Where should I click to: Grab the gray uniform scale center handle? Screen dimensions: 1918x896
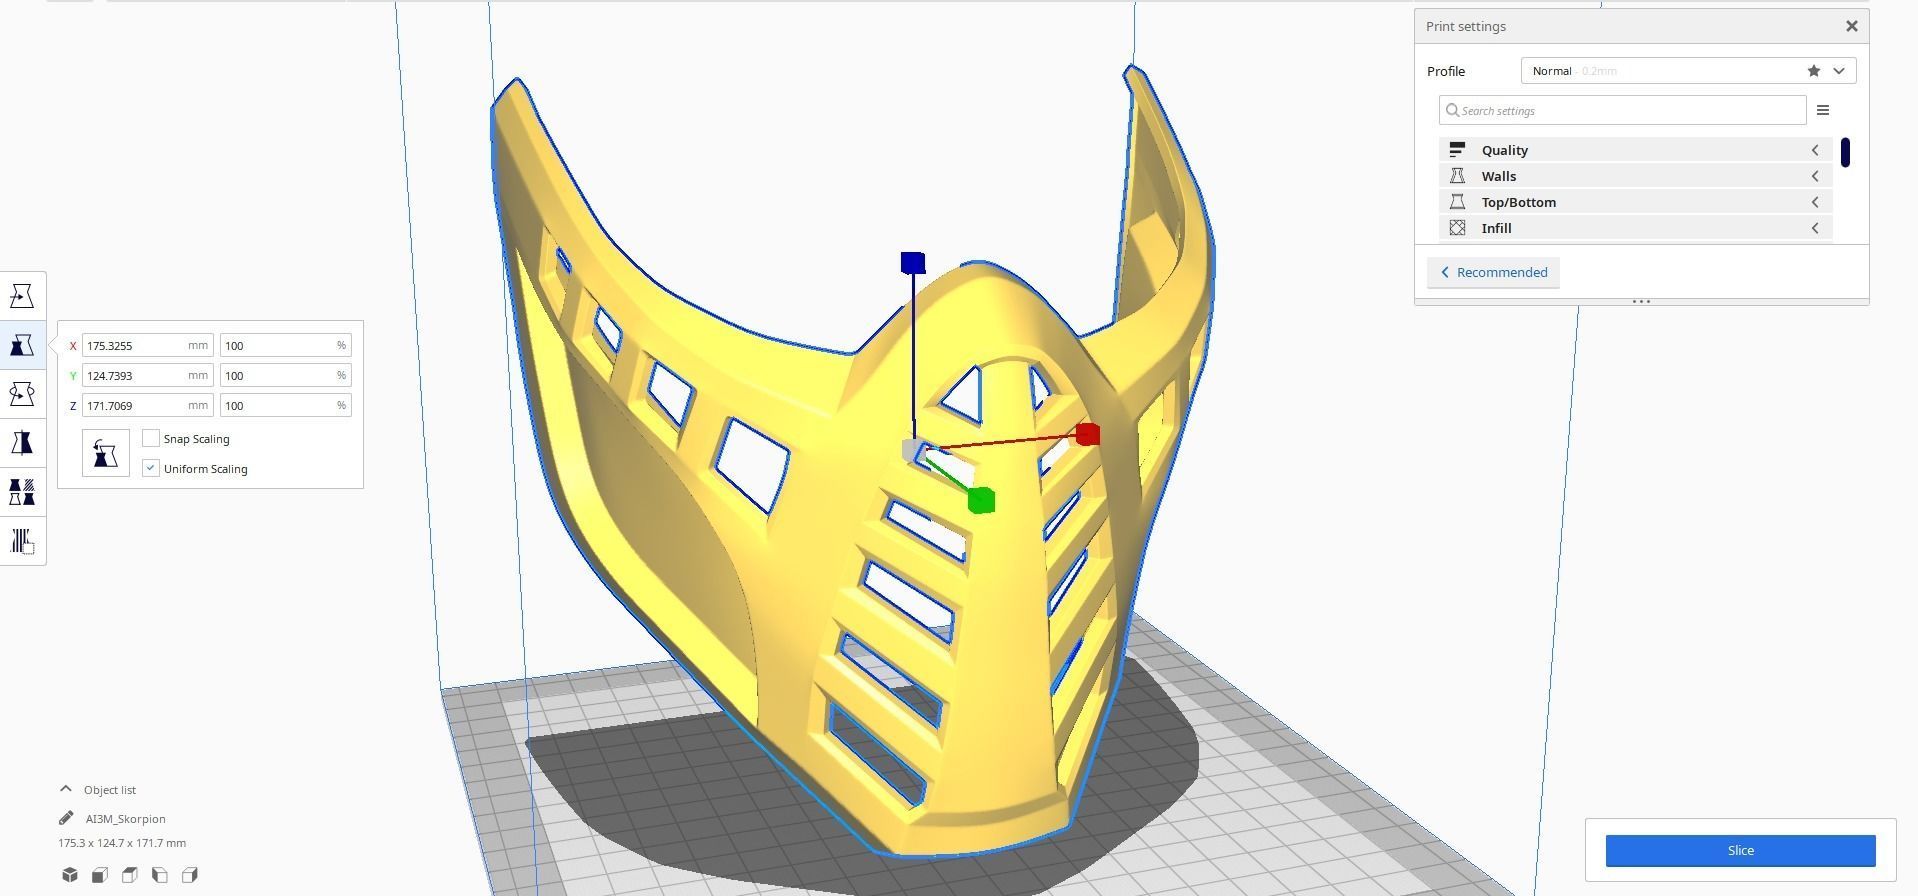point(913,451)
